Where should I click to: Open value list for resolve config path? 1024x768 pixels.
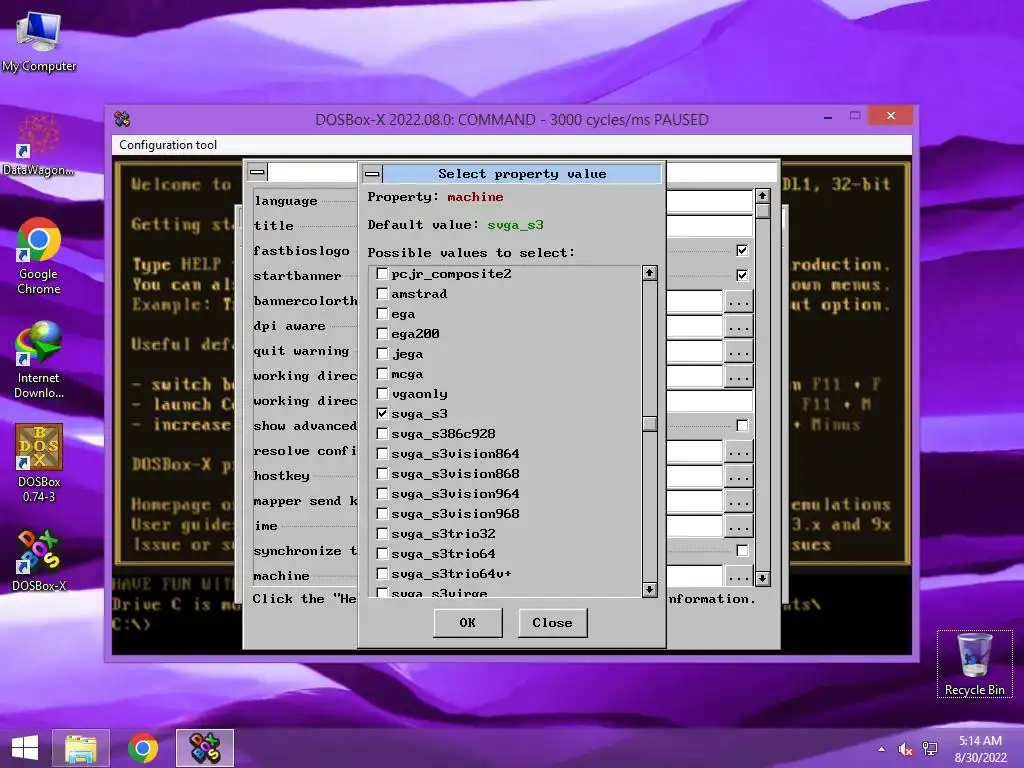coord(739,451)
